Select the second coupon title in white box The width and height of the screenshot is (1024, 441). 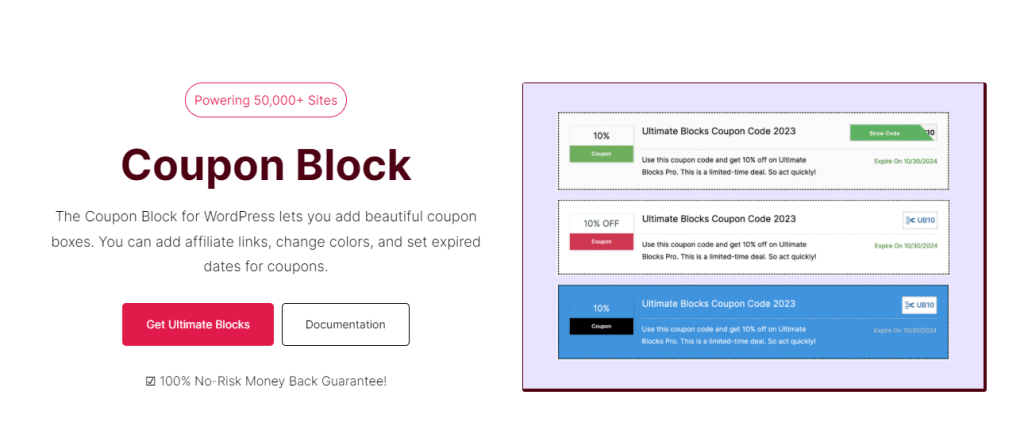718,218
